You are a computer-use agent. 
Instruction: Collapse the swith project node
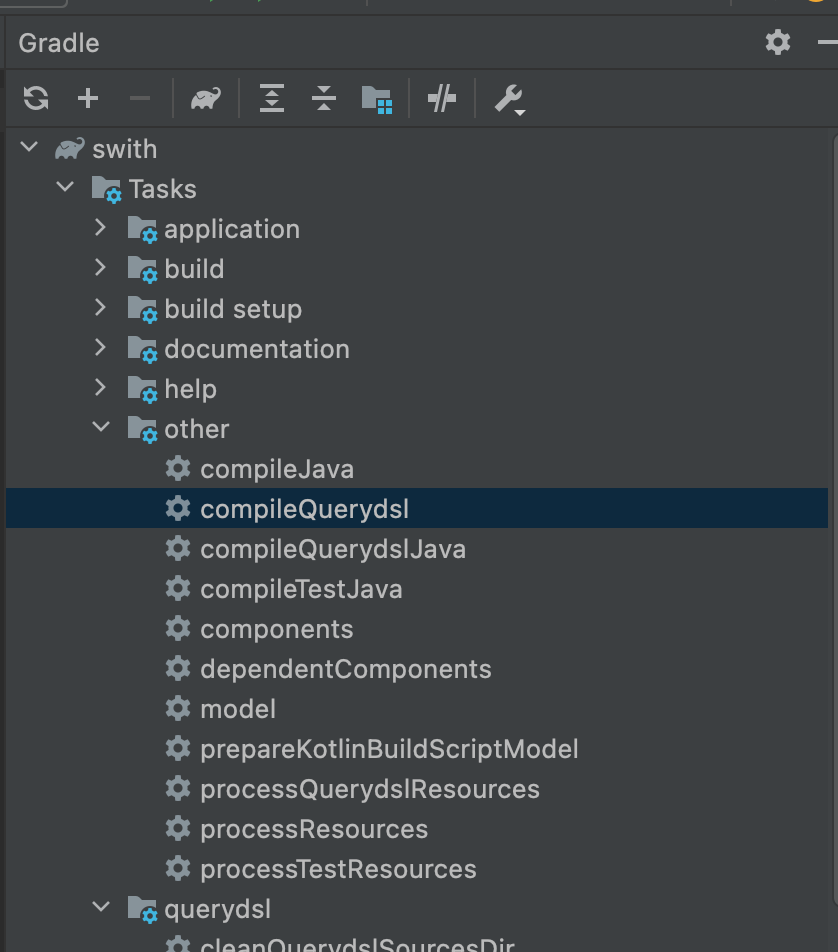(x=29, y=148)
